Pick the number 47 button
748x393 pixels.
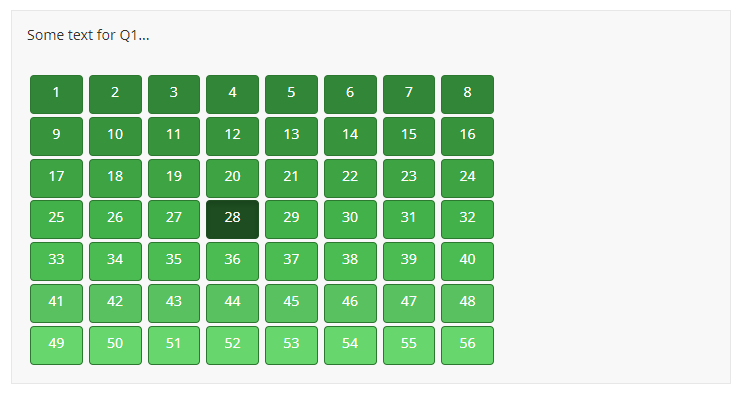pyautogui.click(x=409, y=303)
